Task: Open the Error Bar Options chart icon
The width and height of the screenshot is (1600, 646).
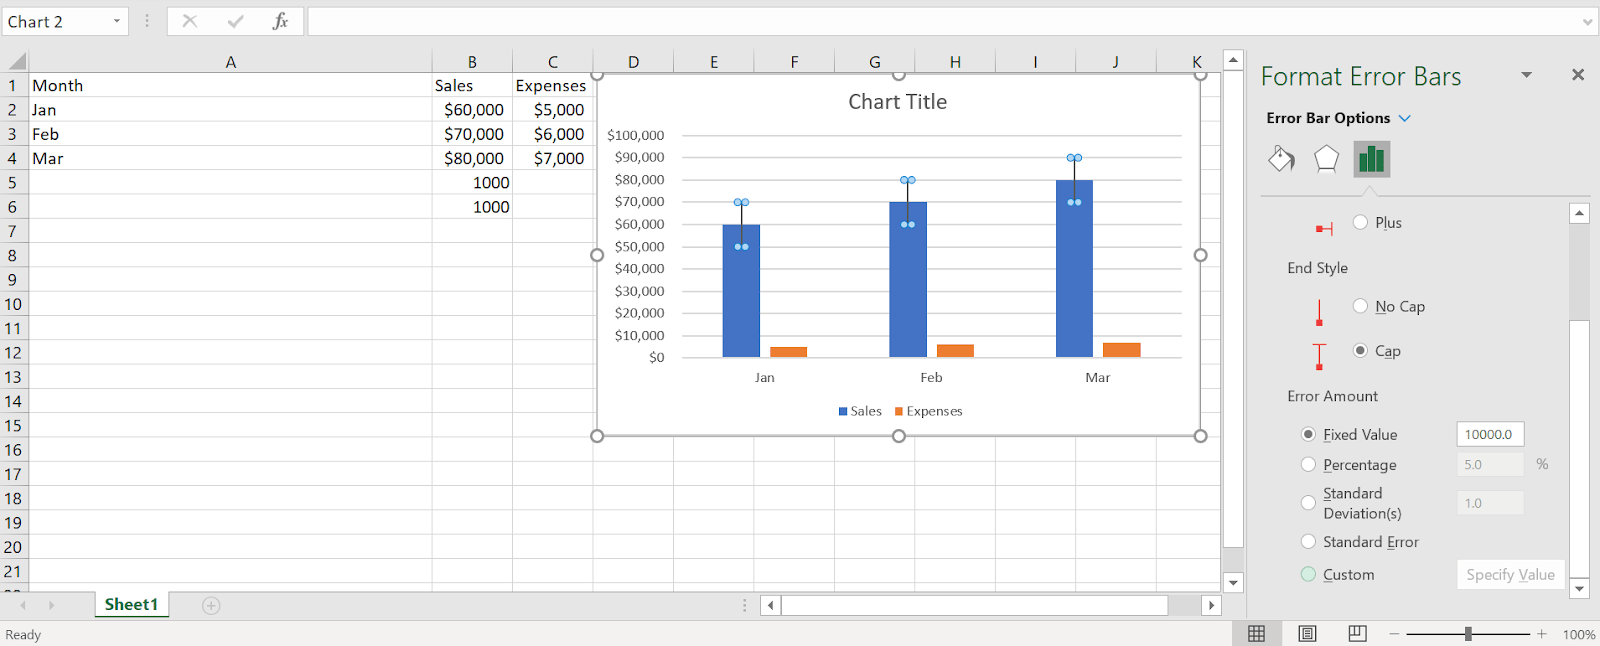Action: point(1372,158)
